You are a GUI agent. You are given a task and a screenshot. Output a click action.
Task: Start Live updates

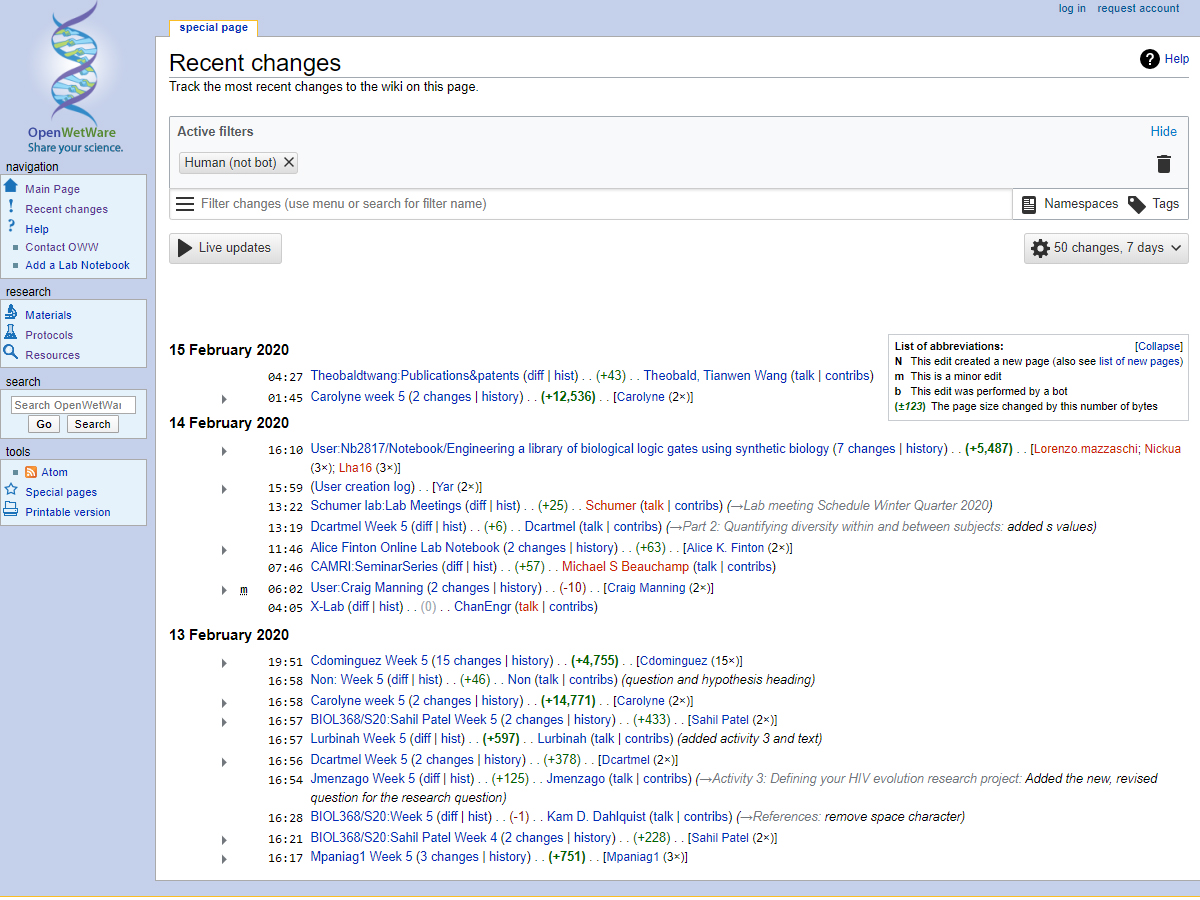225,248
